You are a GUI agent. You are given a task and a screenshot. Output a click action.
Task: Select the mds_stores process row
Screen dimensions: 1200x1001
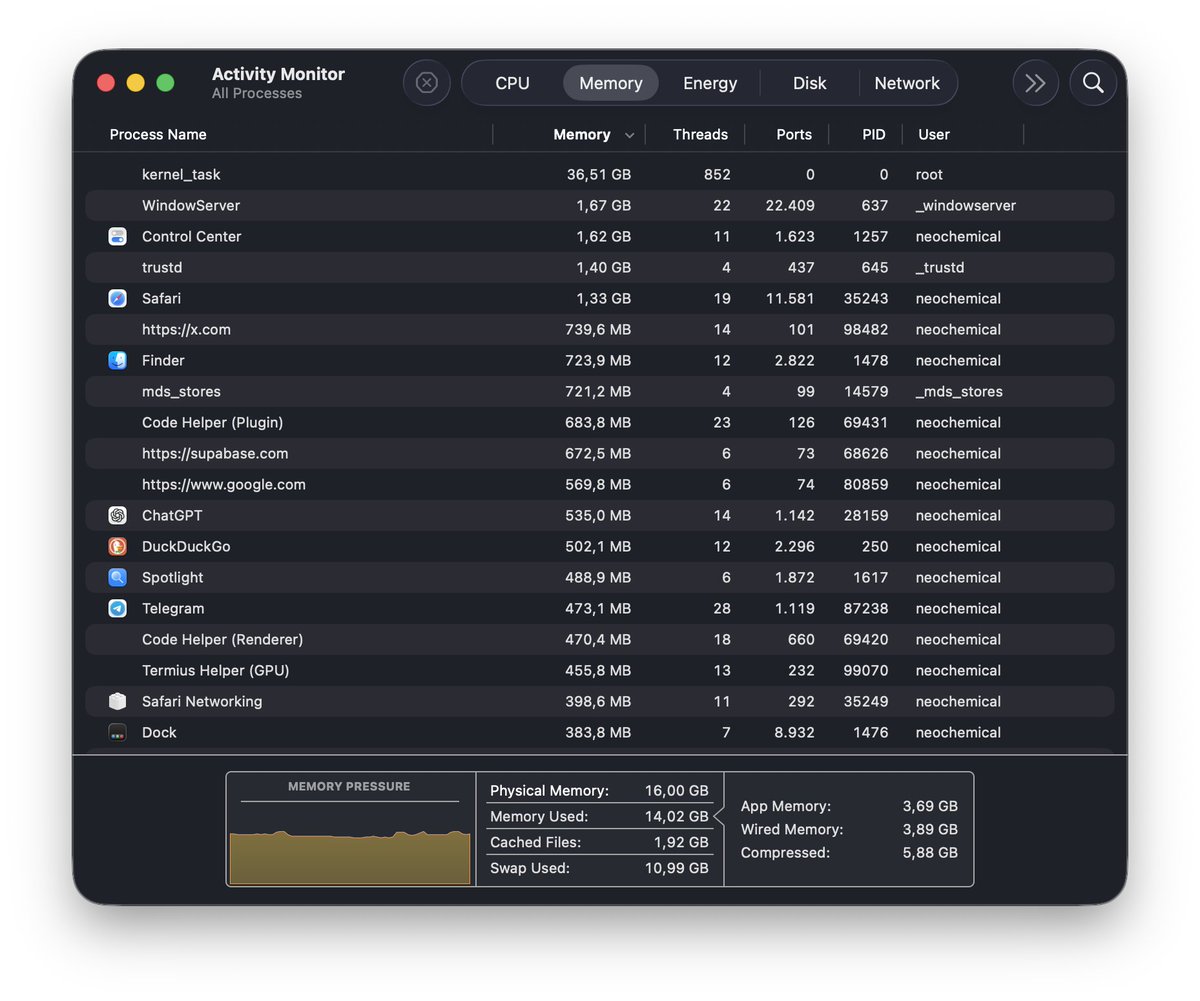(x=600, y=392)
